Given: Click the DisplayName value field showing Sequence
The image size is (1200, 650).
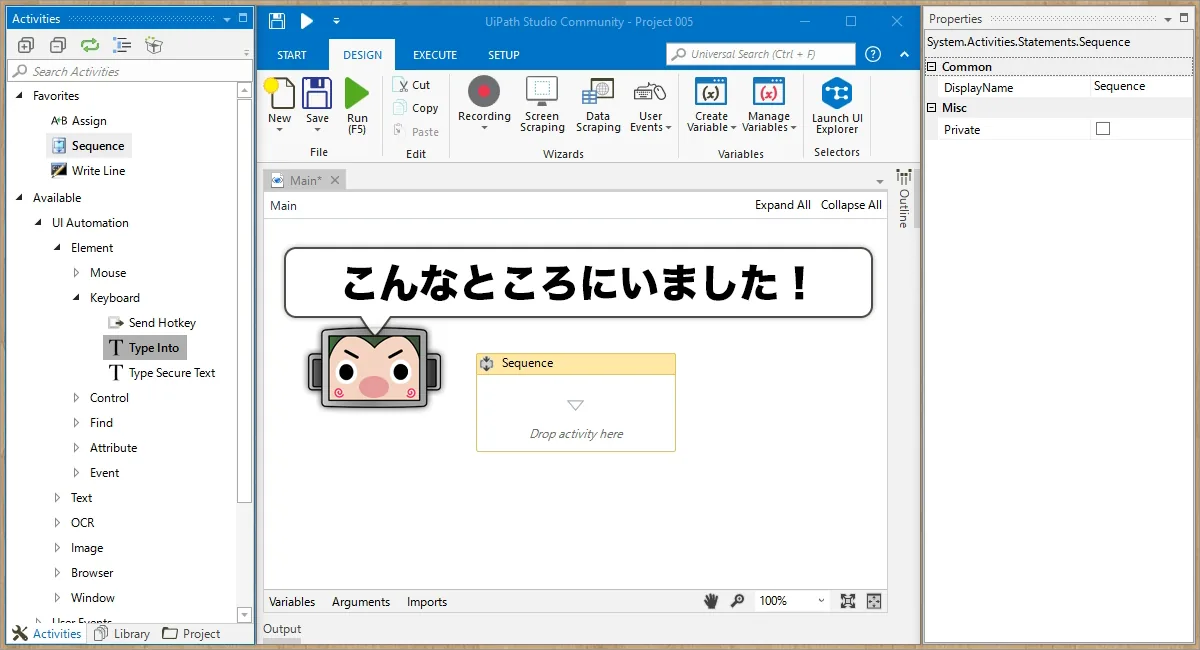Looking at the screenshot, I should tap(1141, 87).
